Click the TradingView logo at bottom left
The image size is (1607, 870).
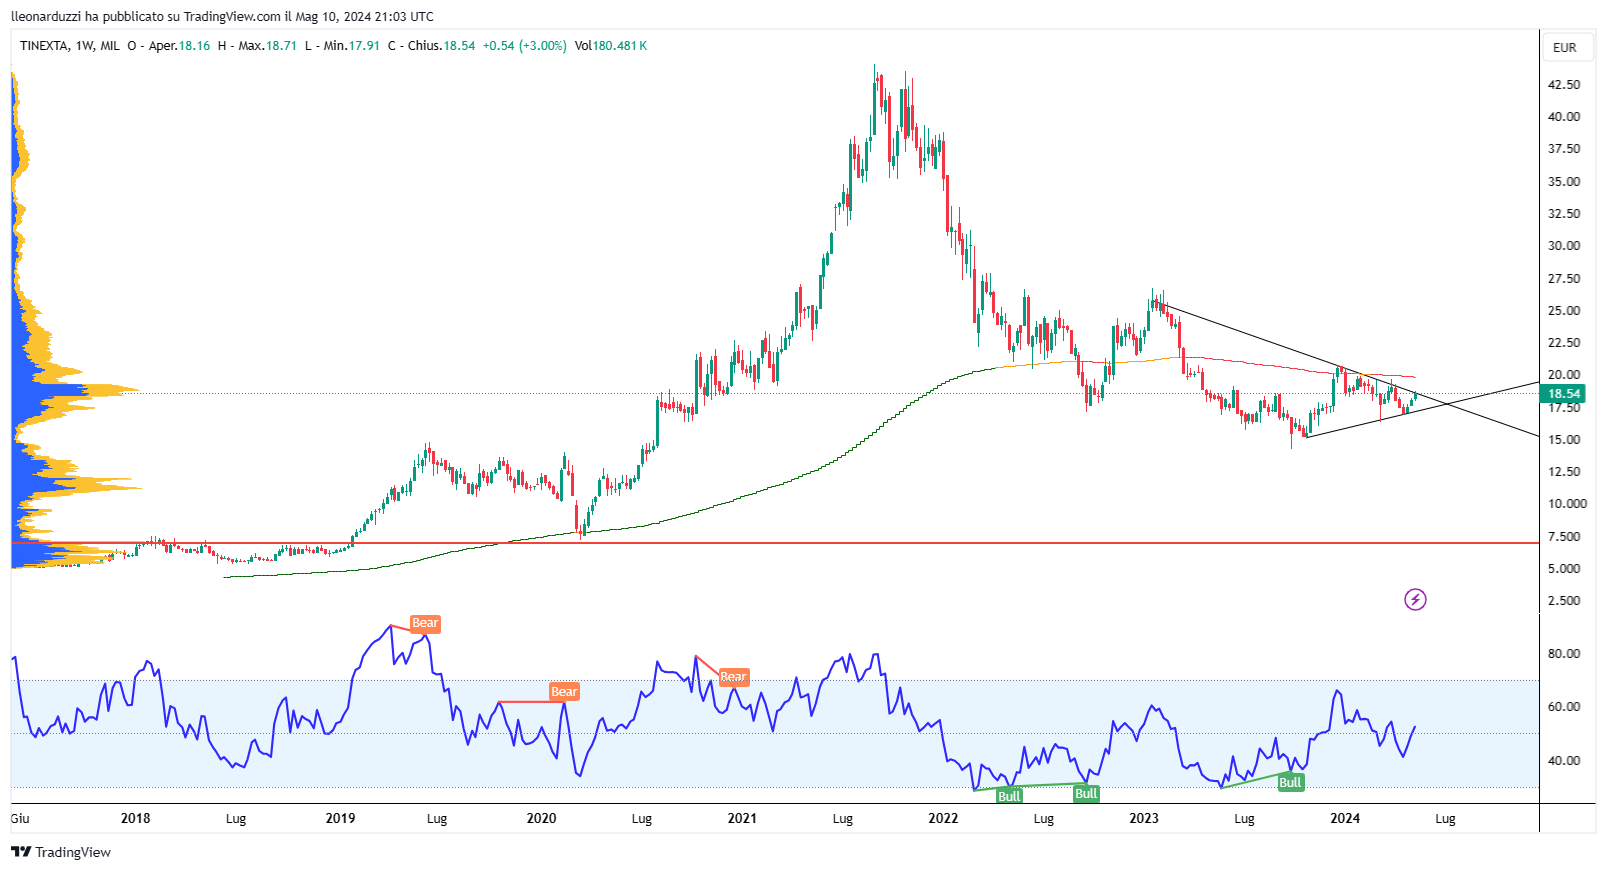[61, 852]
